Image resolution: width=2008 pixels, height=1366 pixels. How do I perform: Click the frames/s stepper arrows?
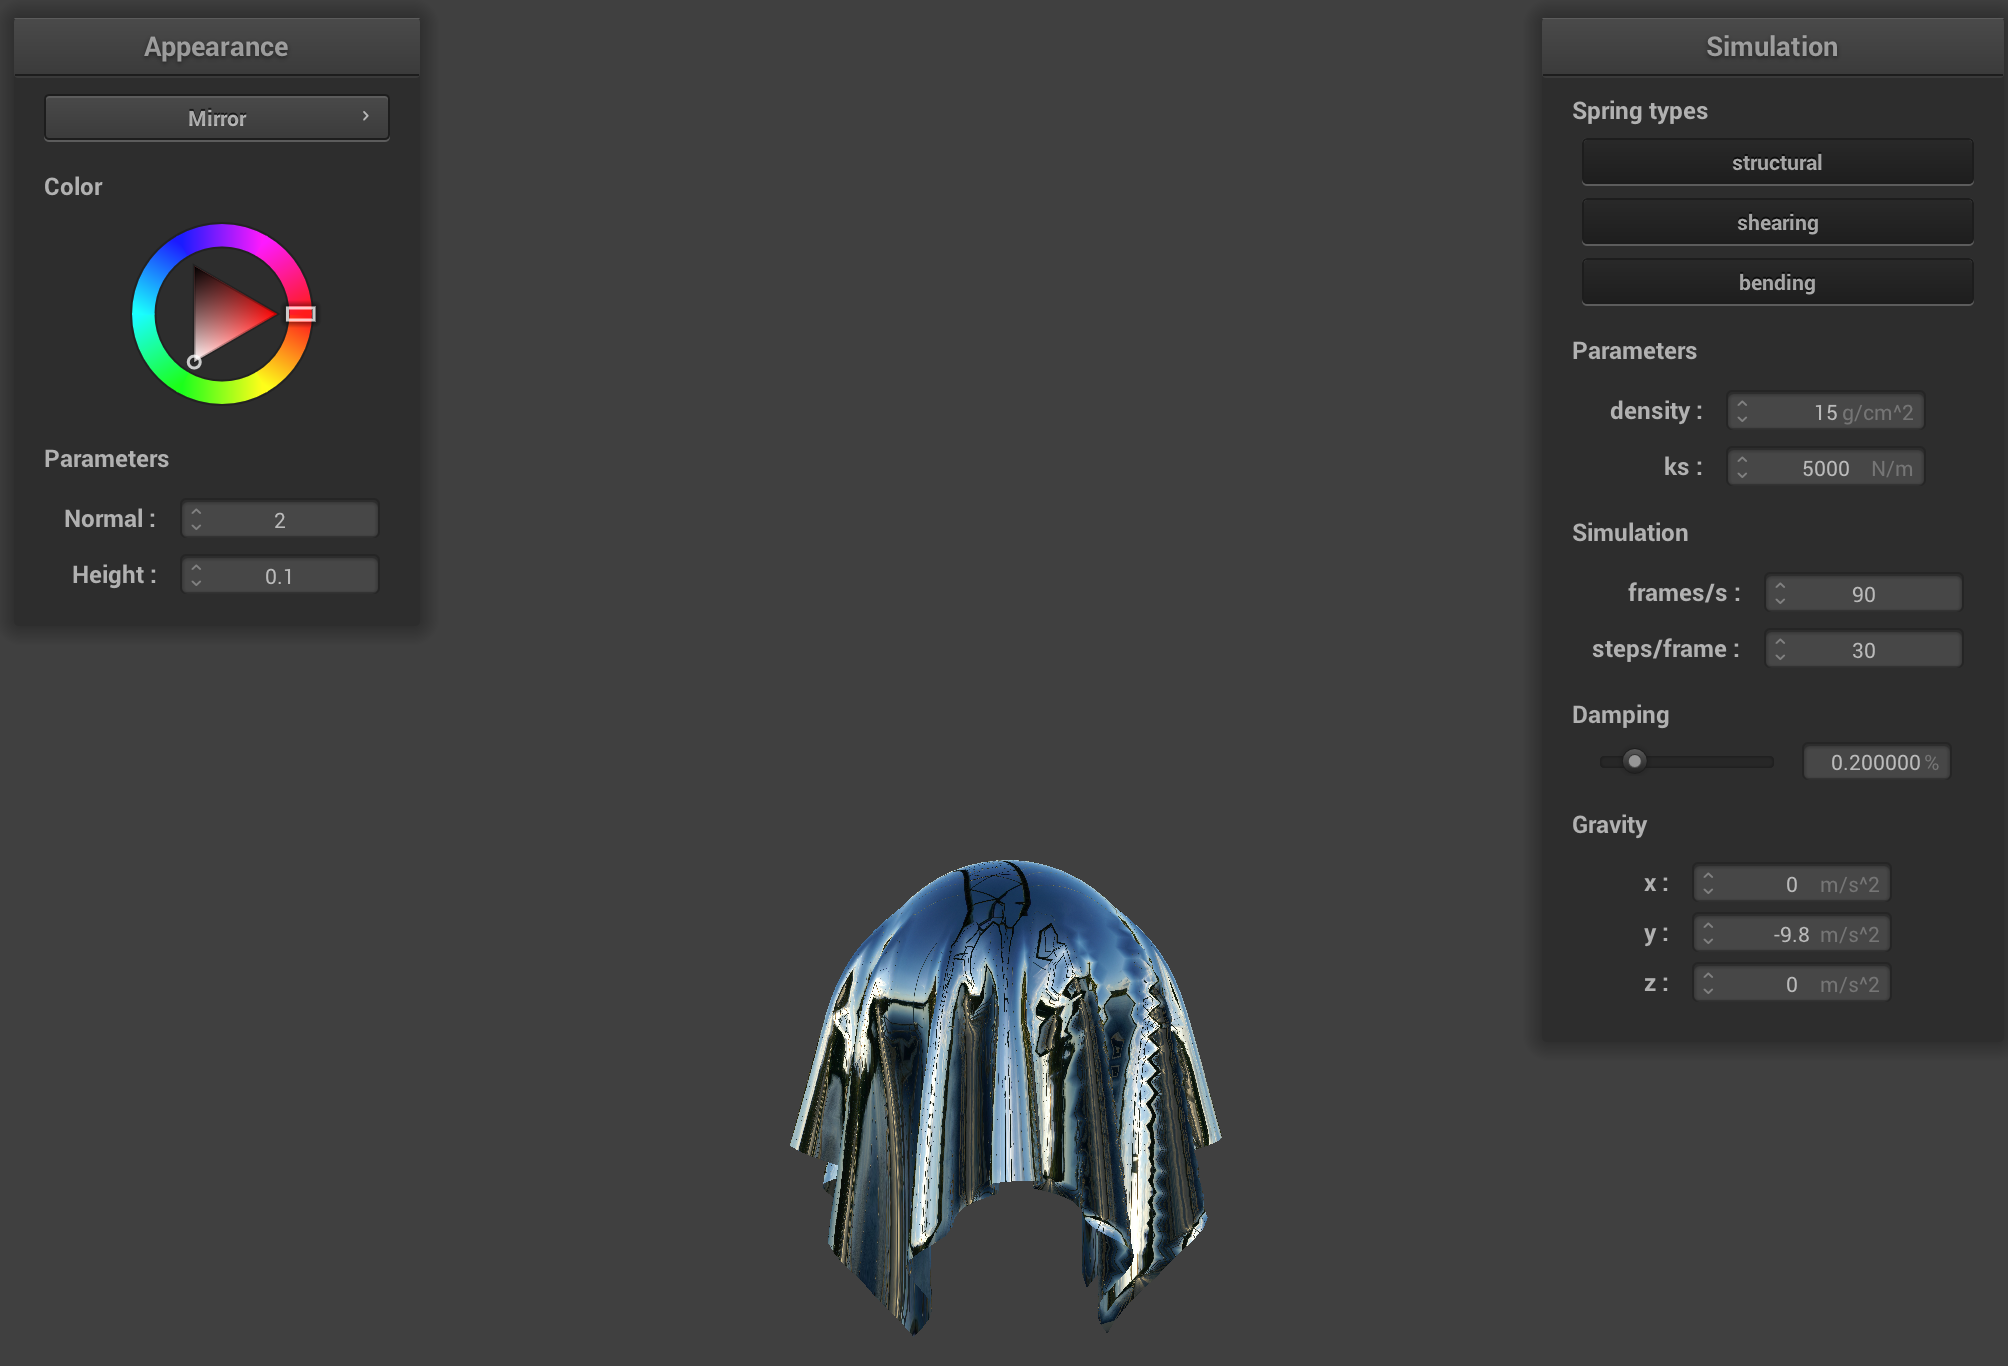pyautogui.click(x=1781, y=593)
